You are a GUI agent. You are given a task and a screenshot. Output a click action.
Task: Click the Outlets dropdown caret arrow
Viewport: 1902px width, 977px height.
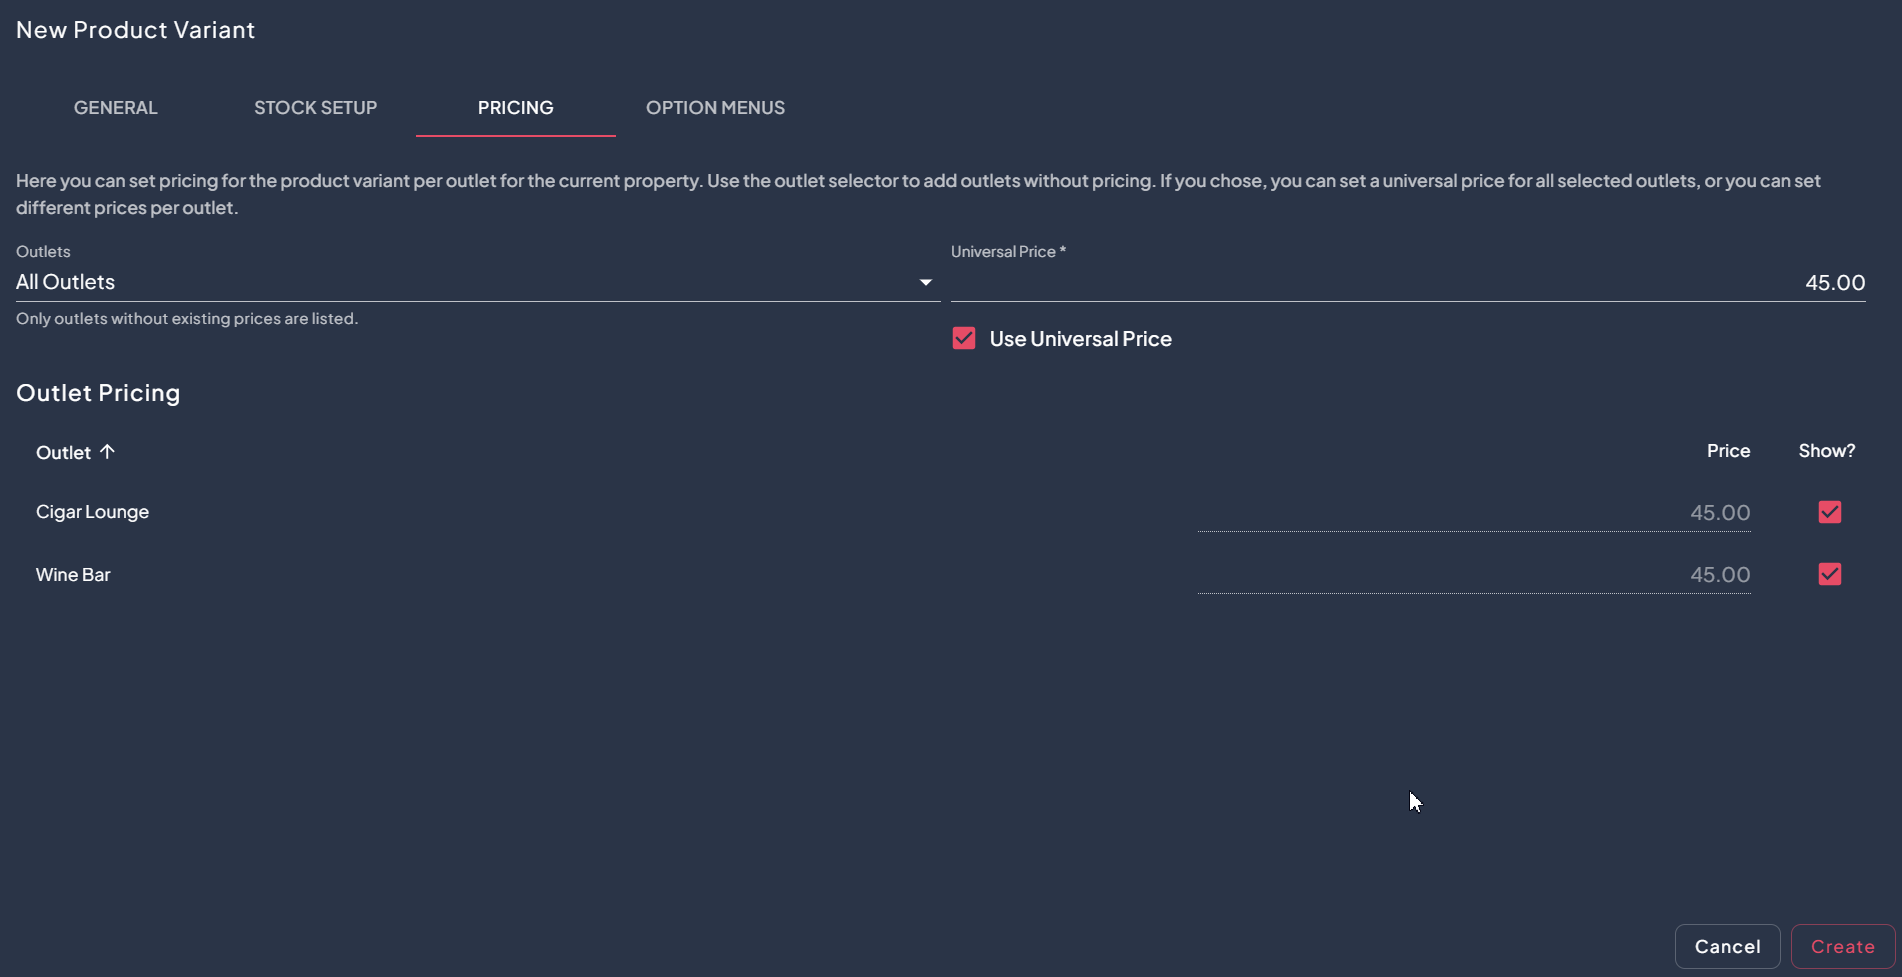tap(925, 283)
